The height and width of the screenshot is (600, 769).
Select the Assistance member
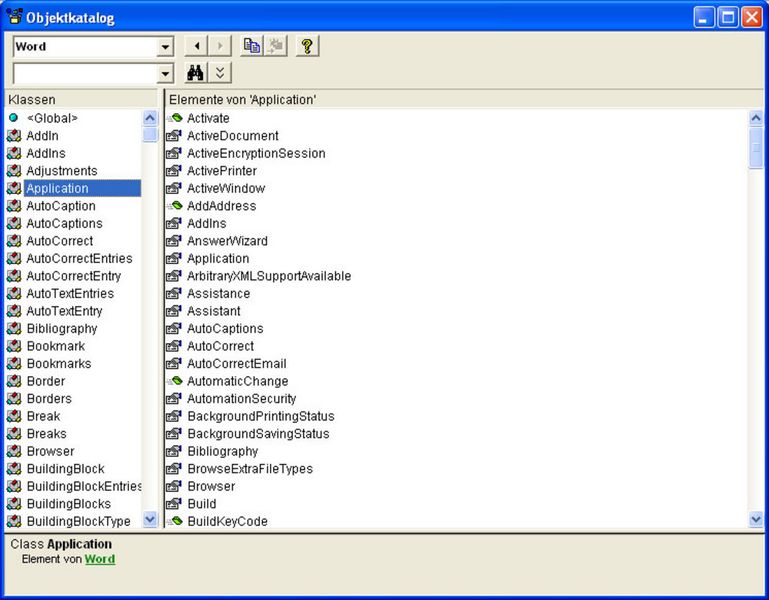click(218, 293)
